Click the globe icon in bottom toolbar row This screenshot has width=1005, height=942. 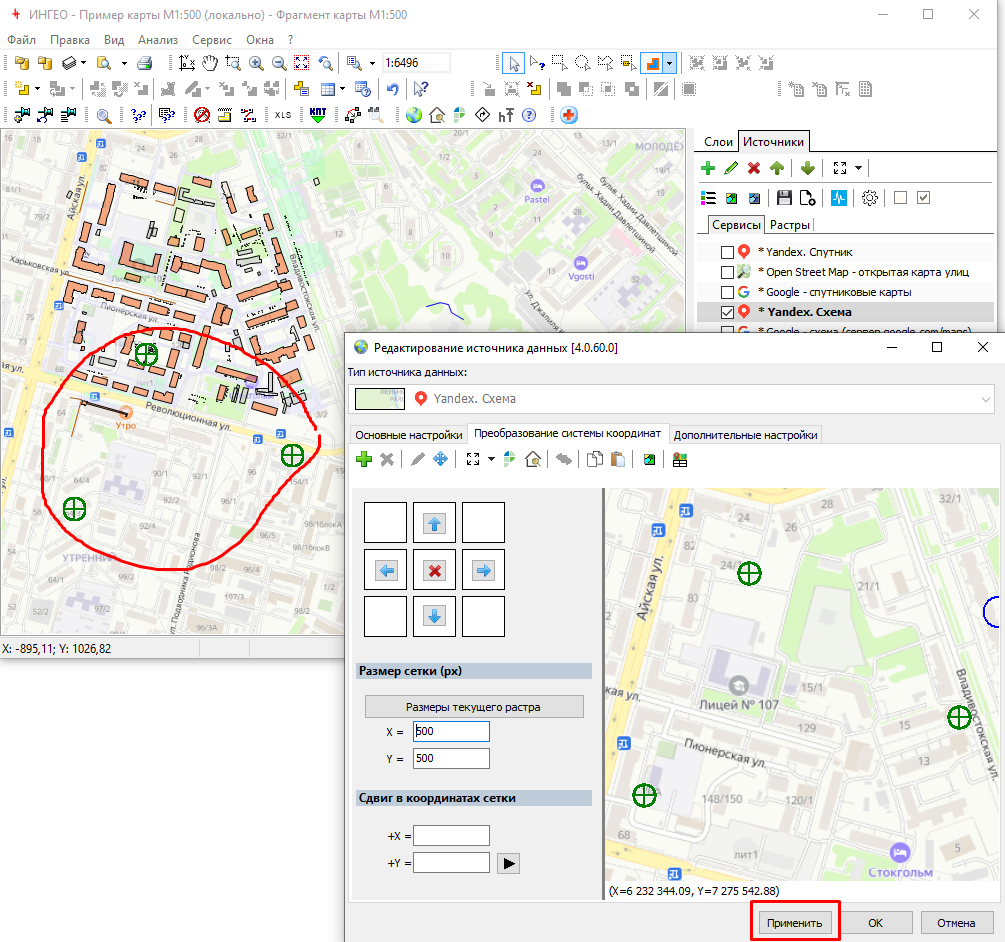click(414, 115)
